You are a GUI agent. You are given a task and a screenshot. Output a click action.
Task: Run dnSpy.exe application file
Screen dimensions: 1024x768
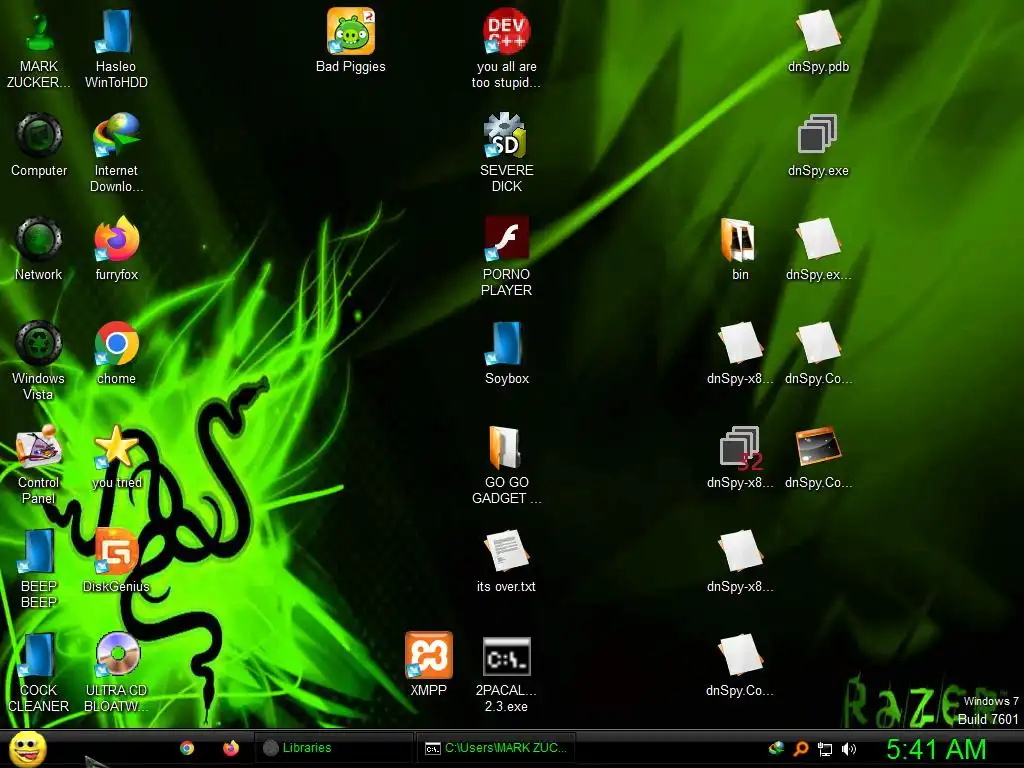818,145
